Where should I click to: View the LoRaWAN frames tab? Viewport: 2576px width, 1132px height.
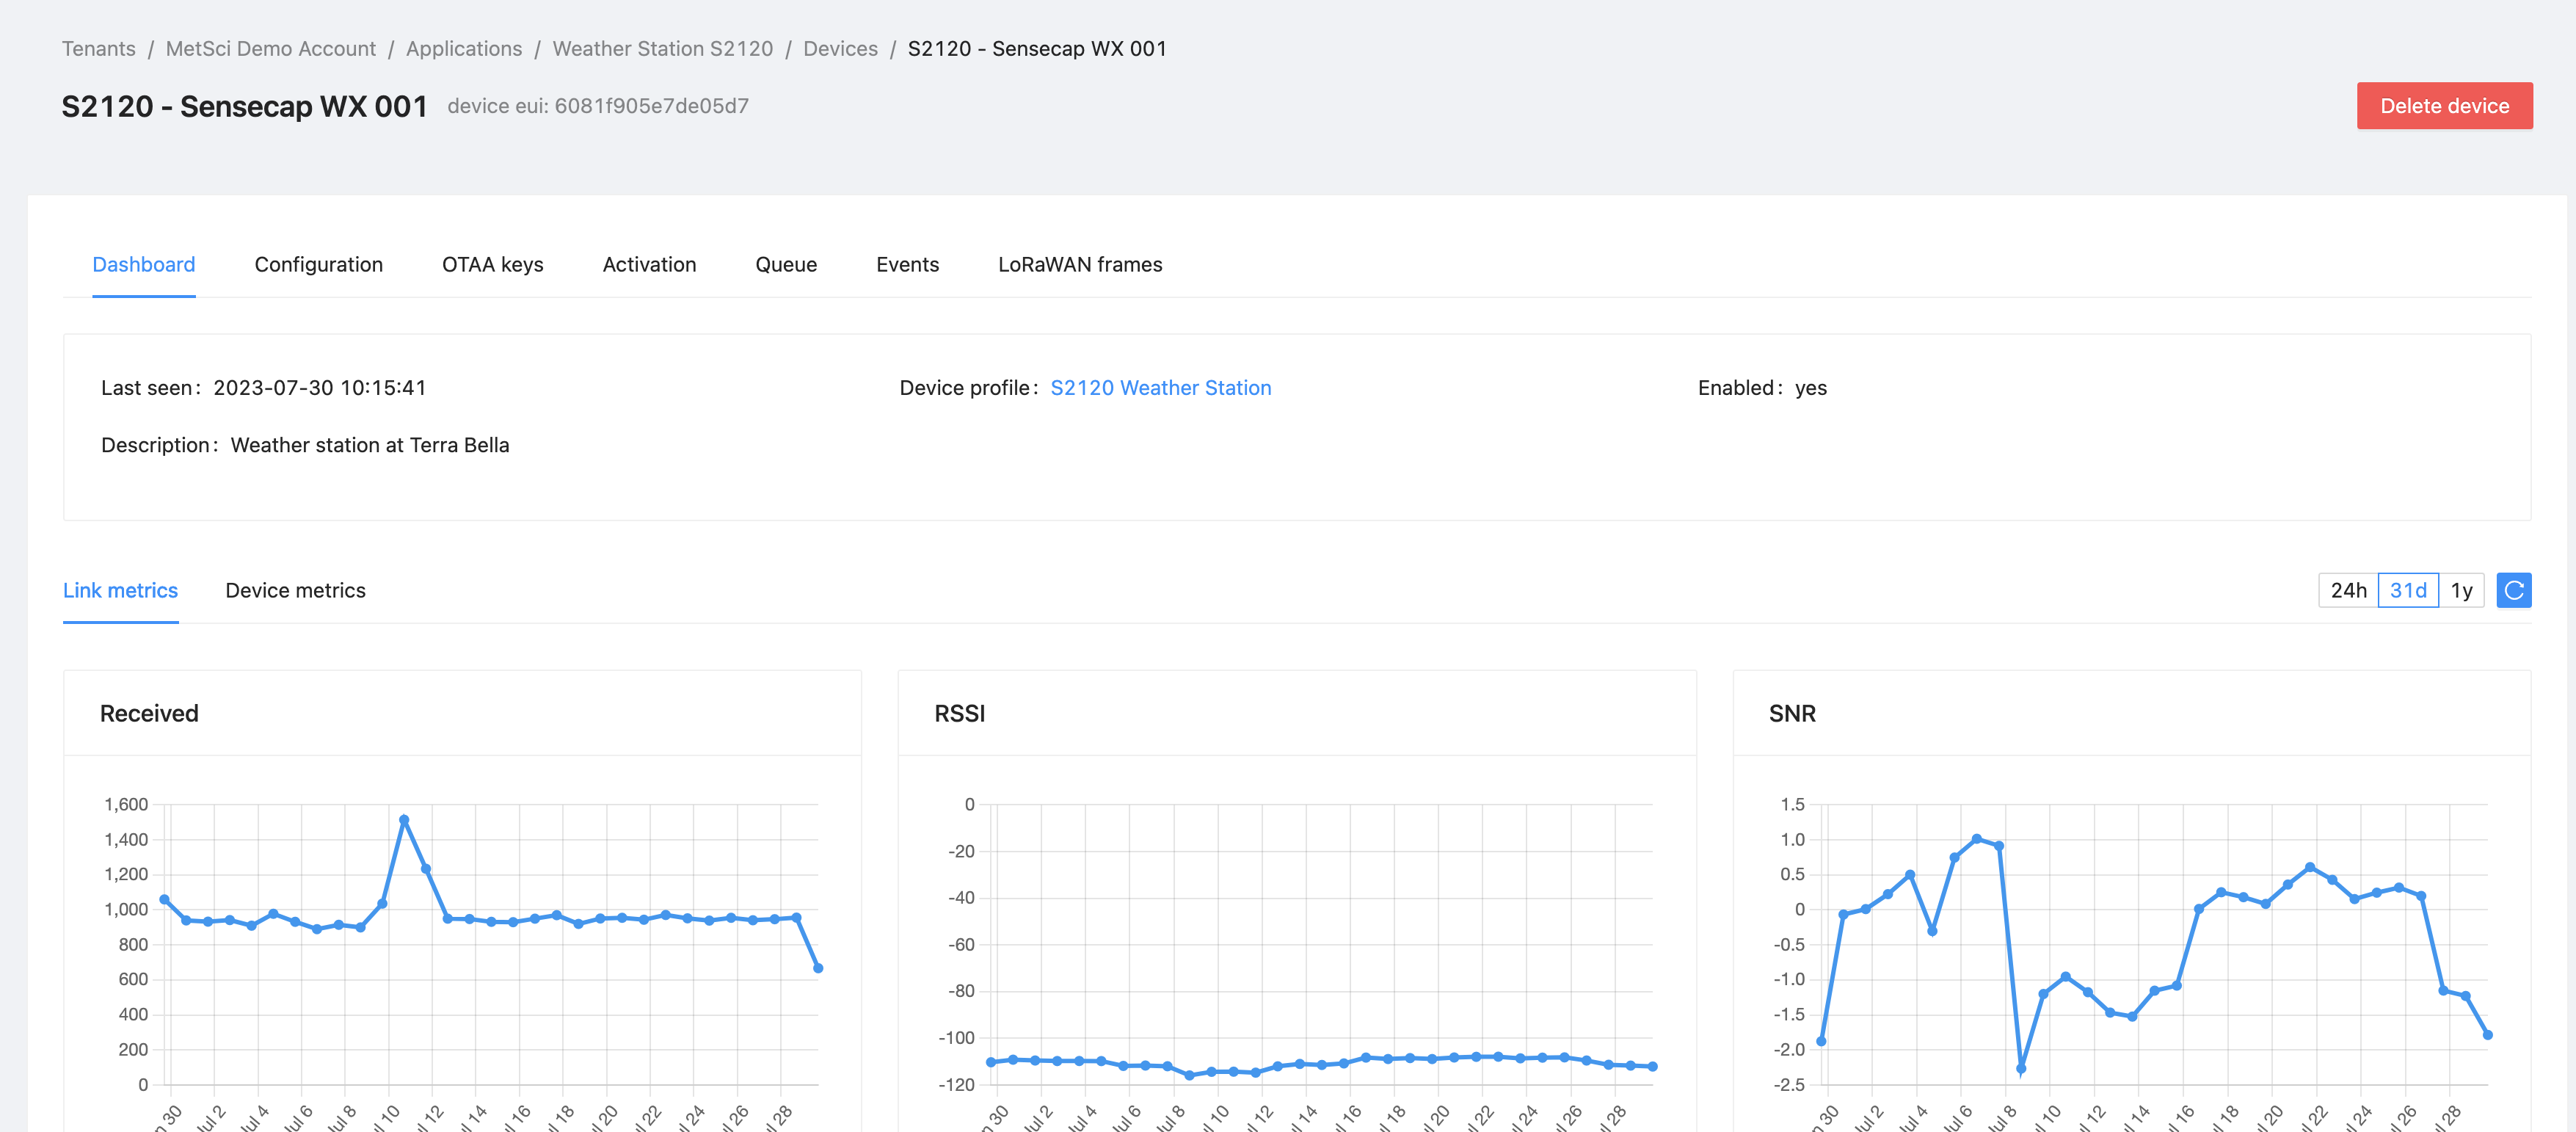point(1080,264)
